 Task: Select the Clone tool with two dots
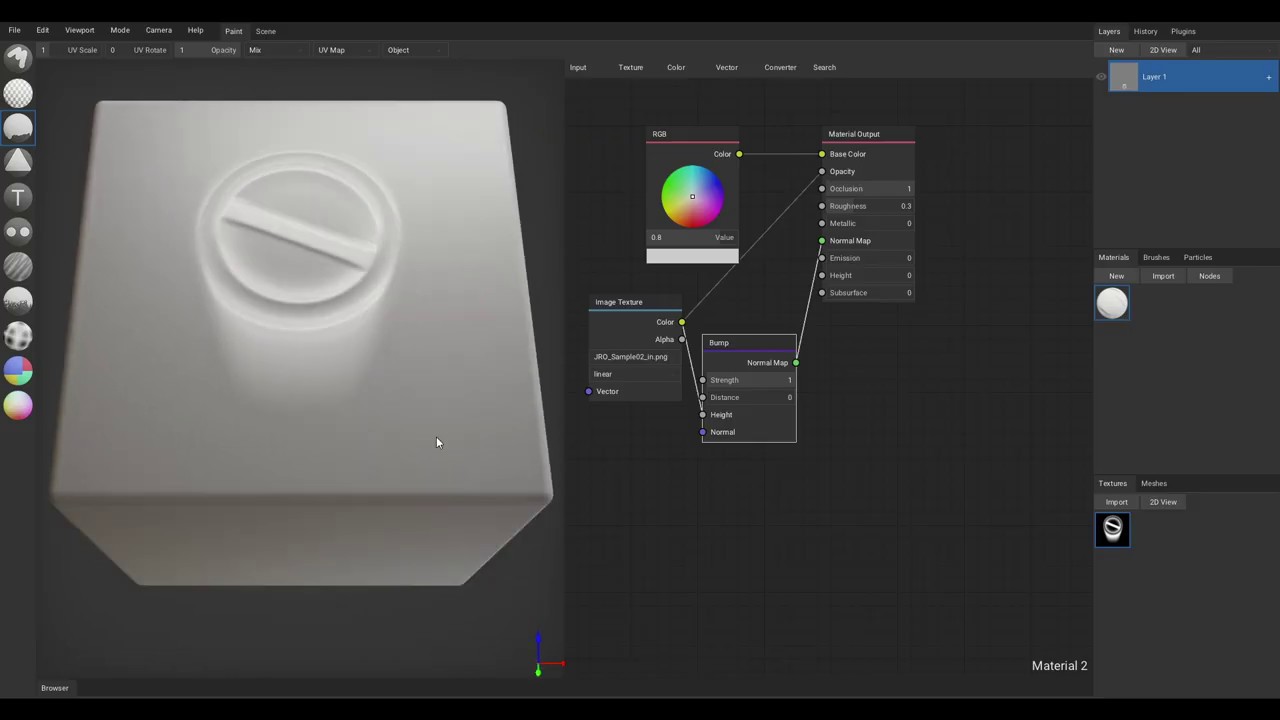pos(18,232)
